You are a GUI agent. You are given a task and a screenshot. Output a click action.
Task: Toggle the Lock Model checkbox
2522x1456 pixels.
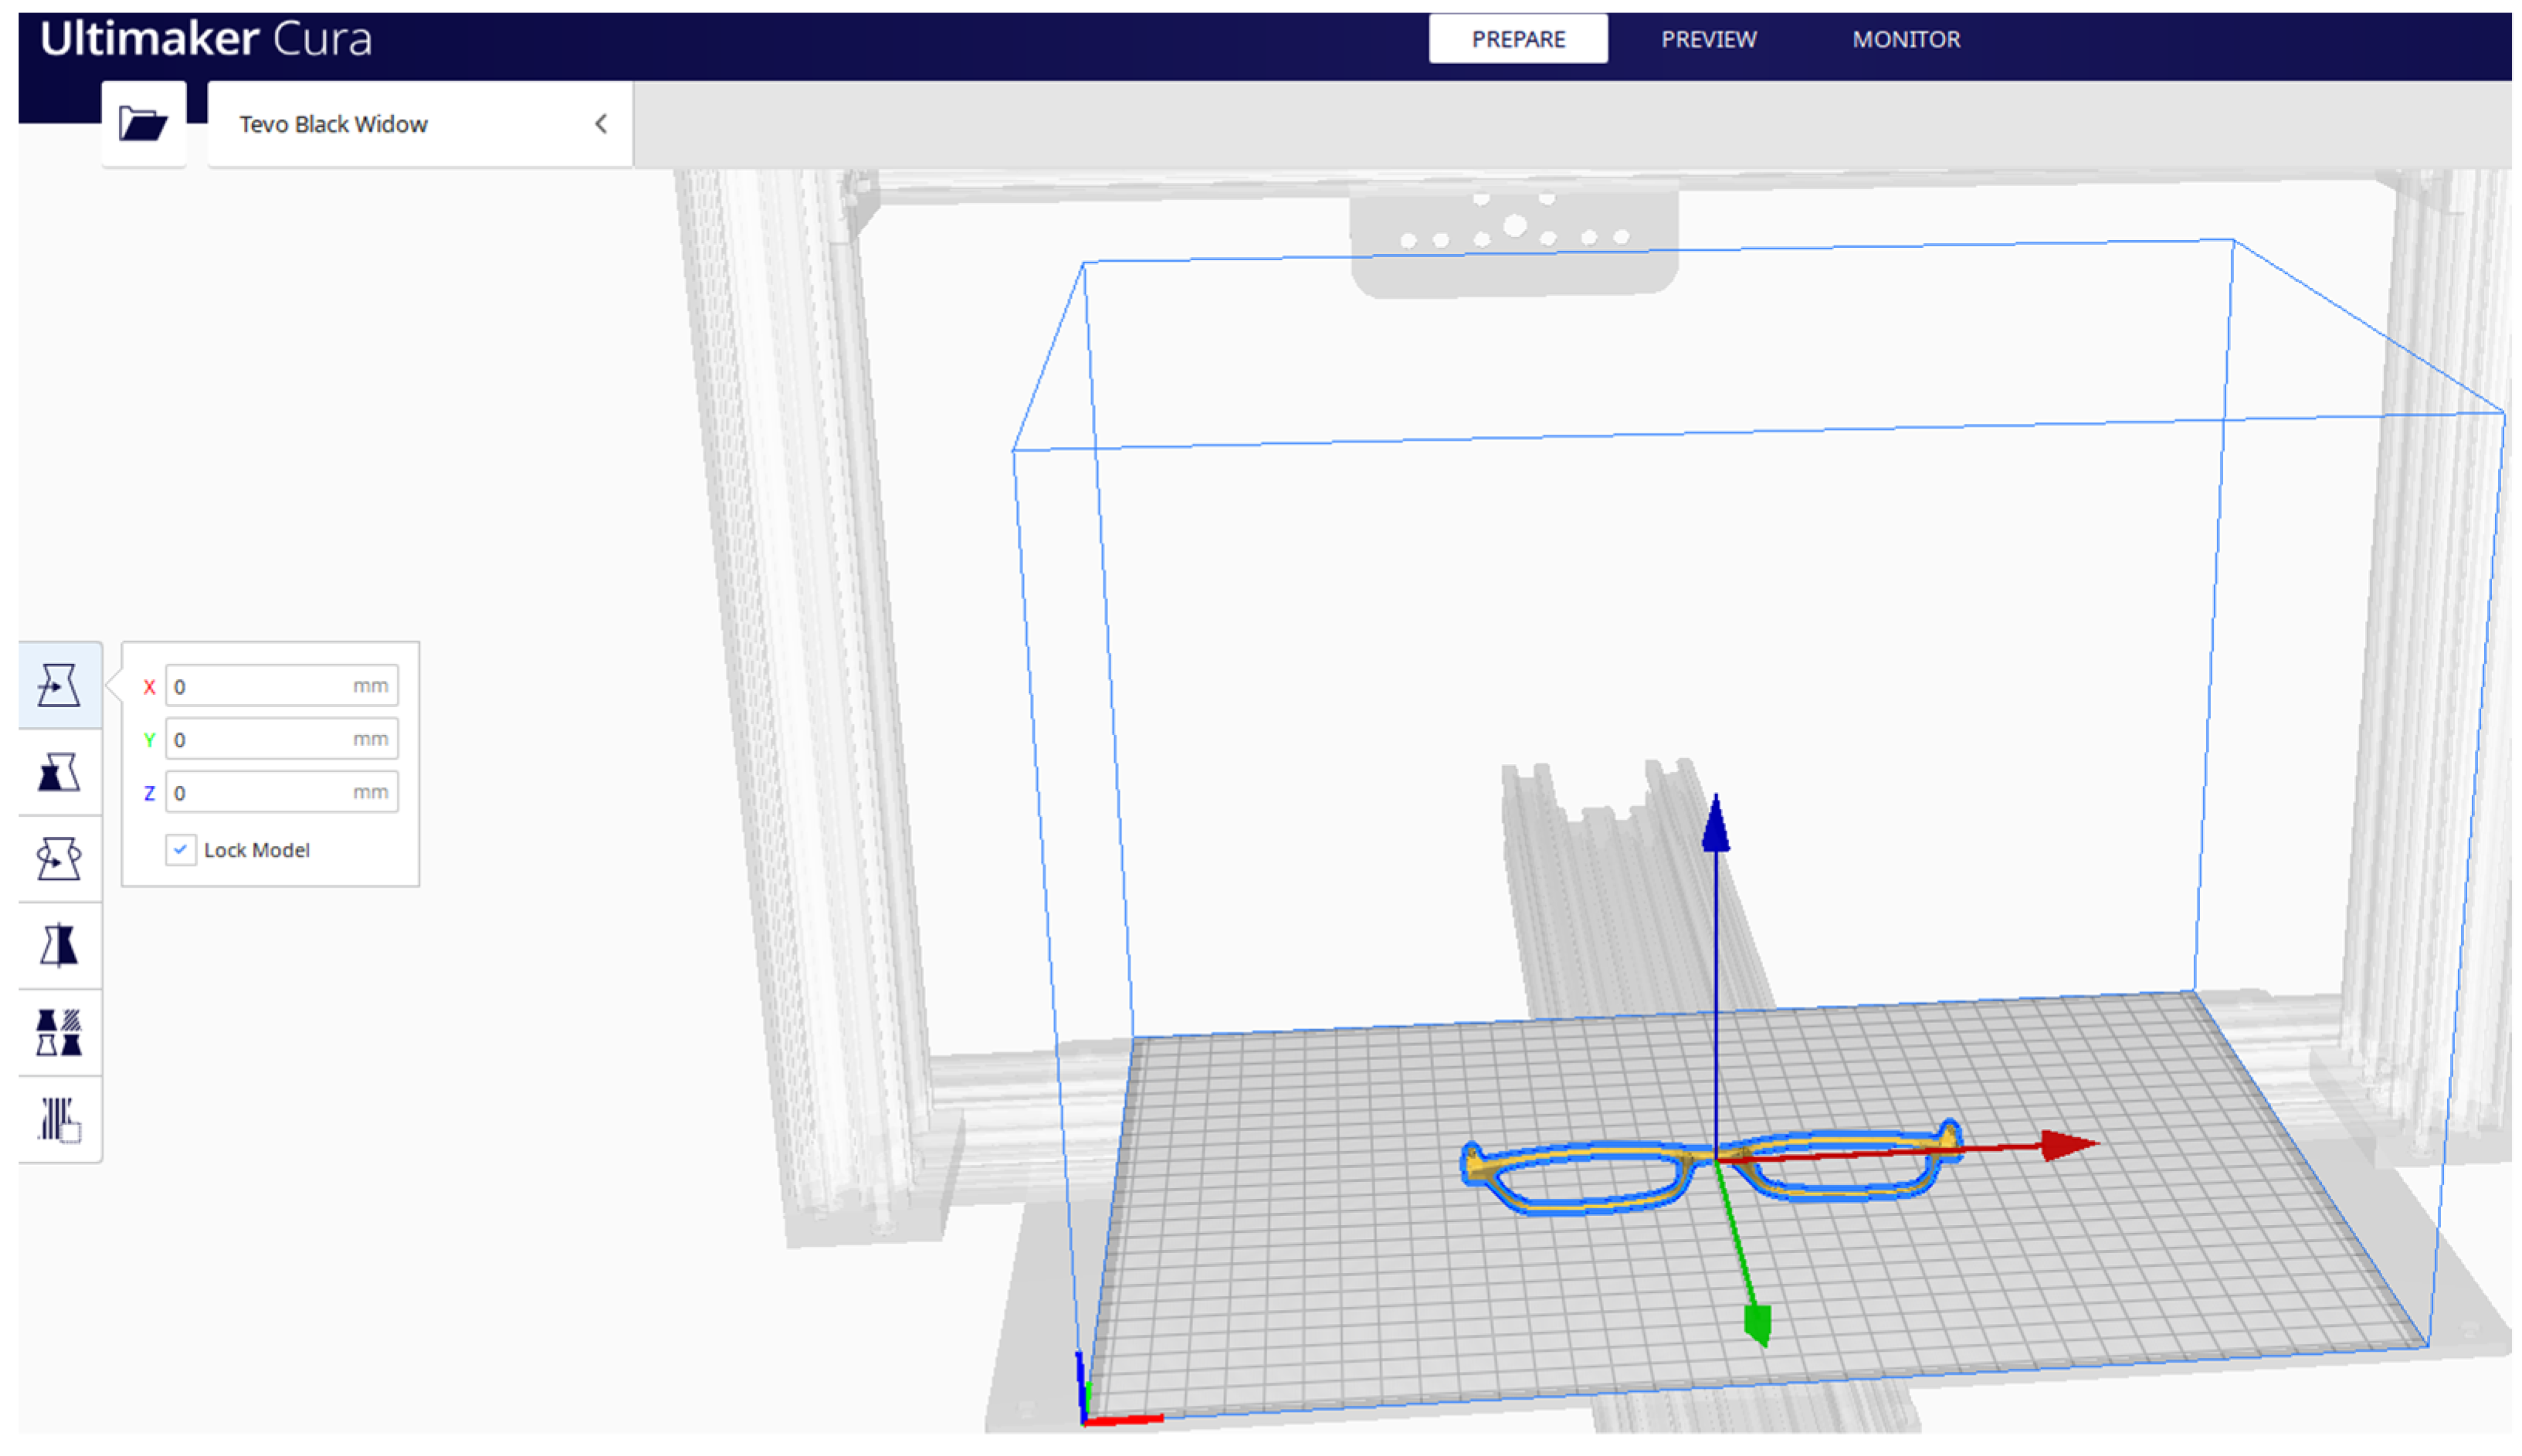pyautogui.click(x=180, y=850)
